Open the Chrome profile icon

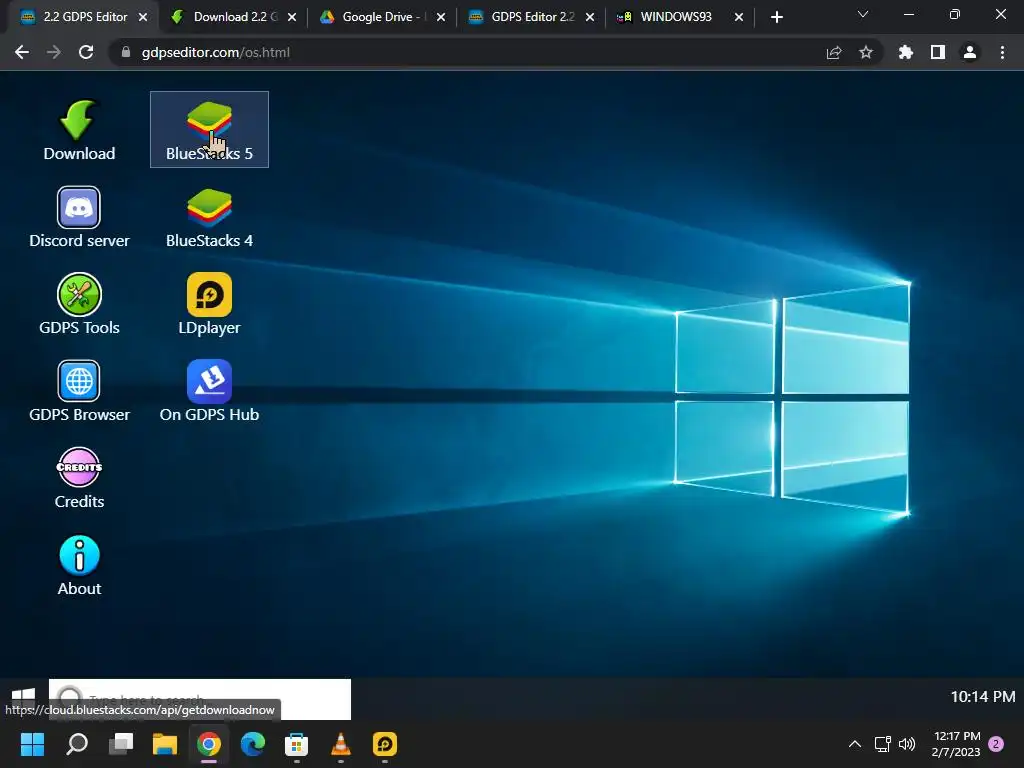(x=970, y=52)
